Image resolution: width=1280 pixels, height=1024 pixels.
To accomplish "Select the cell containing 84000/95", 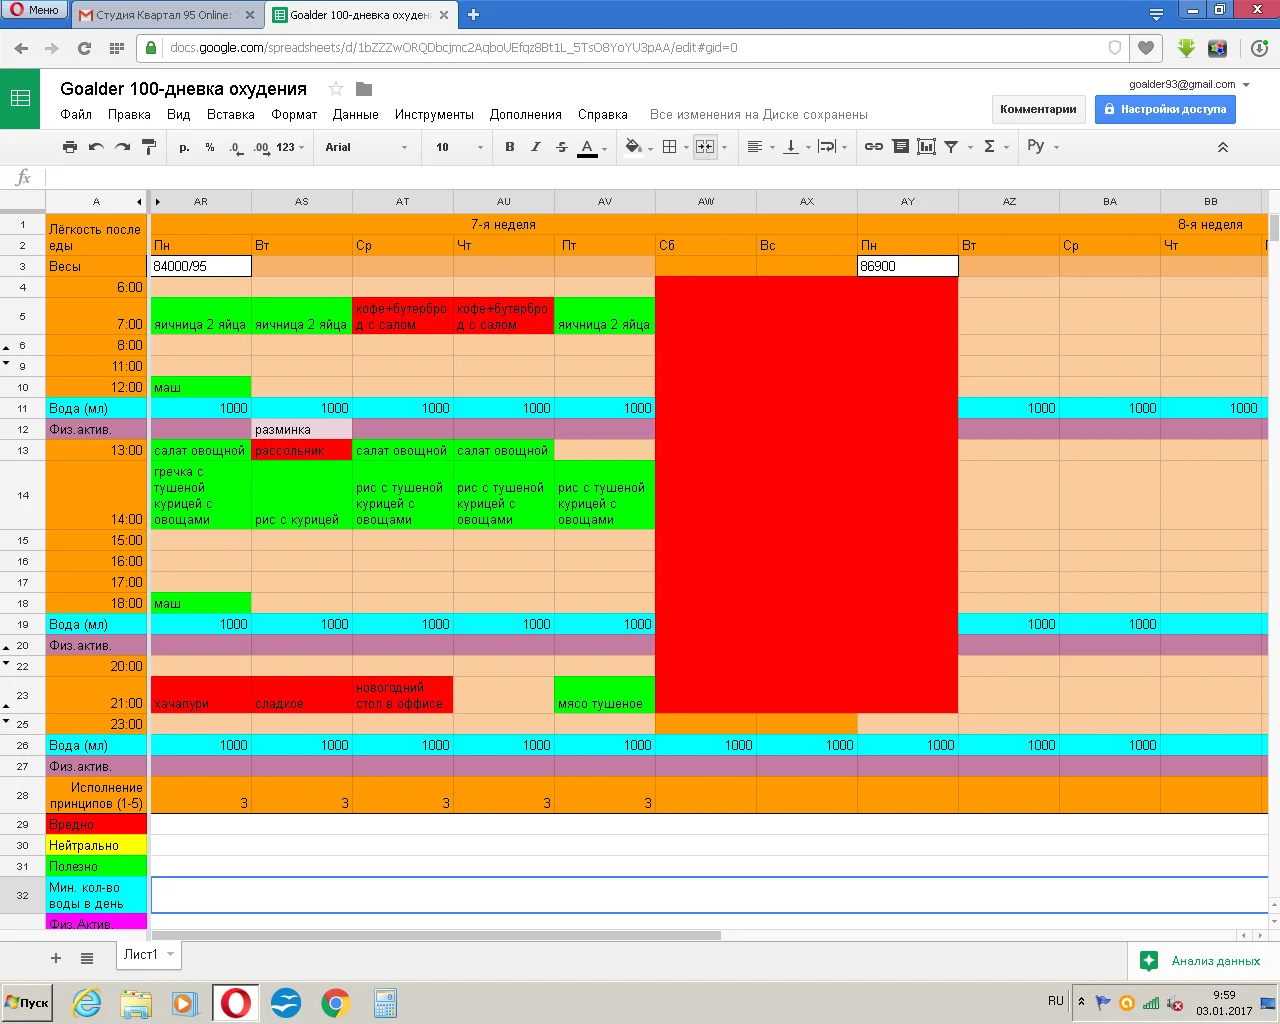I will click(x=201, y=266).
